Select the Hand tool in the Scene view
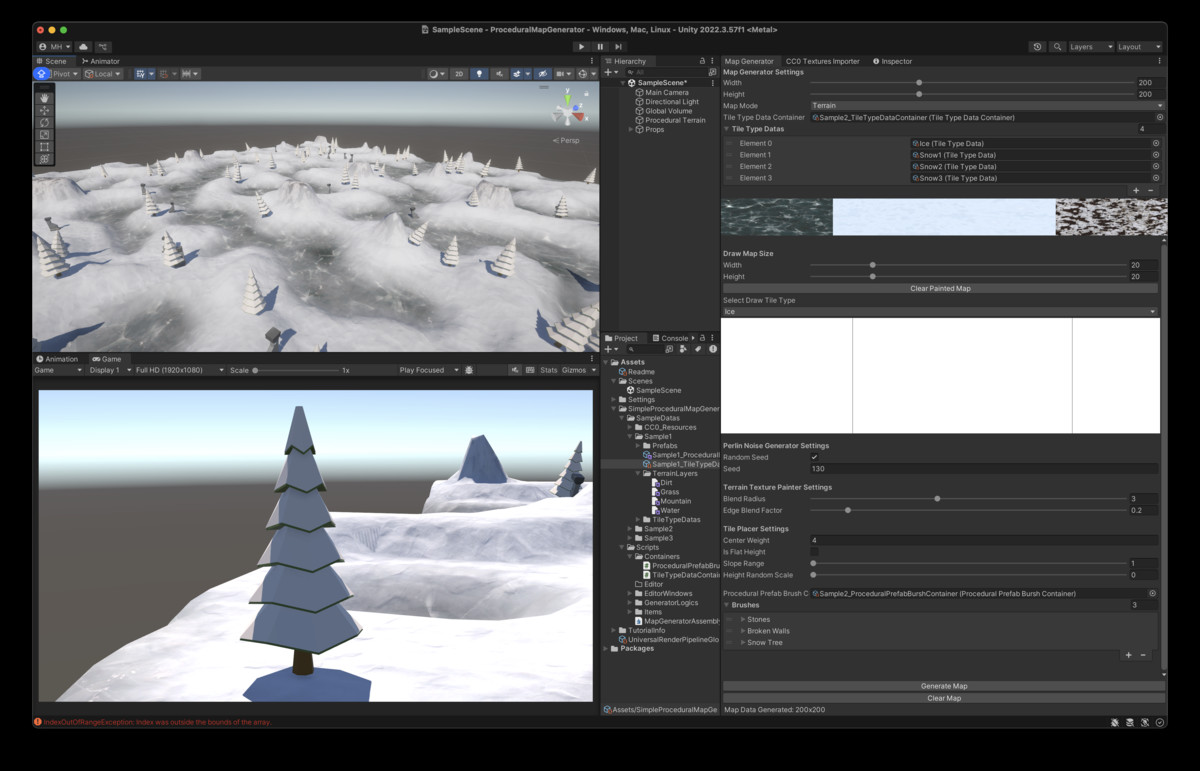 [x=45, y=98]
